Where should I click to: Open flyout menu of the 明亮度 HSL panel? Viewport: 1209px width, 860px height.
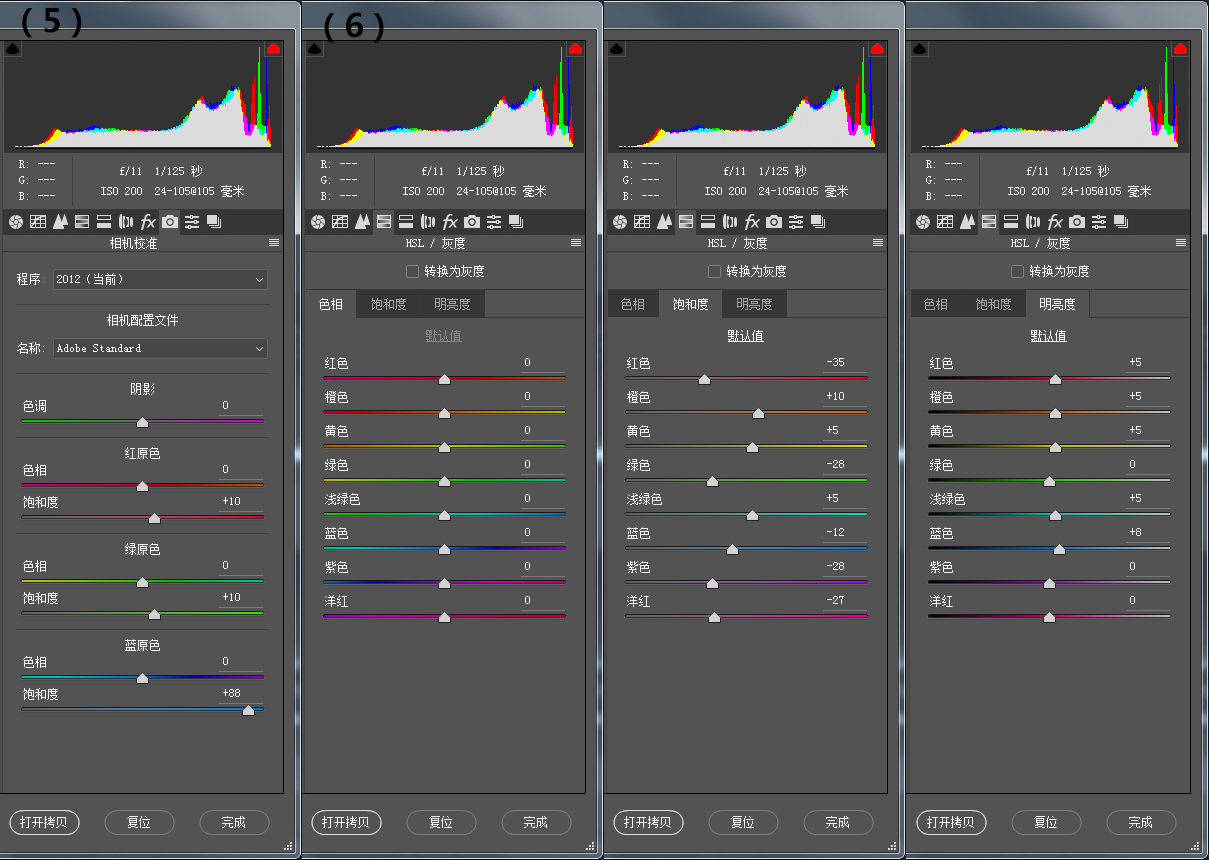[1181, 243]
